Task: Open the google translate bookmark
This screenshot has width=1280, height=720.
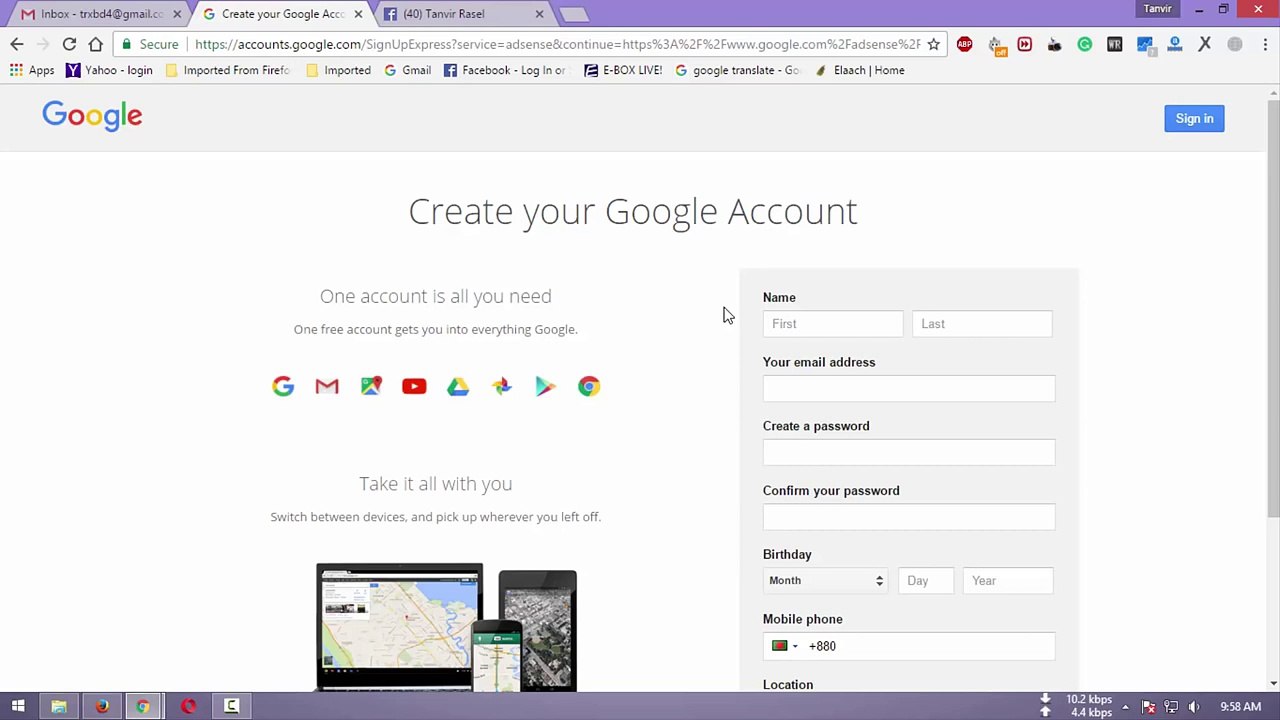Action: pyautogui.click(x=738, y=70)
